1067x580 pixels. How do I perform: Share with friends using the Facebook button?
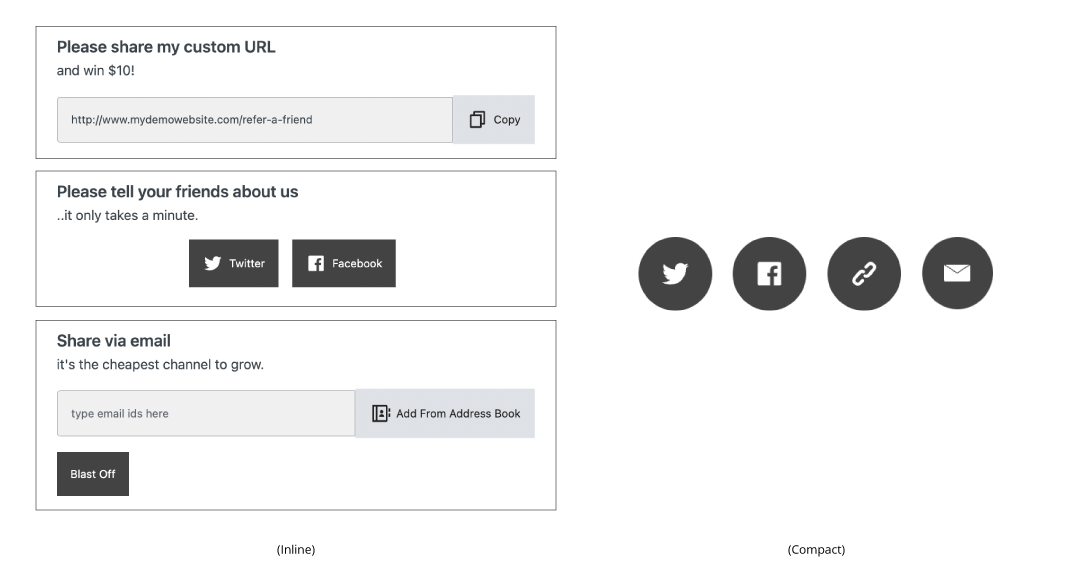(343, 263)
